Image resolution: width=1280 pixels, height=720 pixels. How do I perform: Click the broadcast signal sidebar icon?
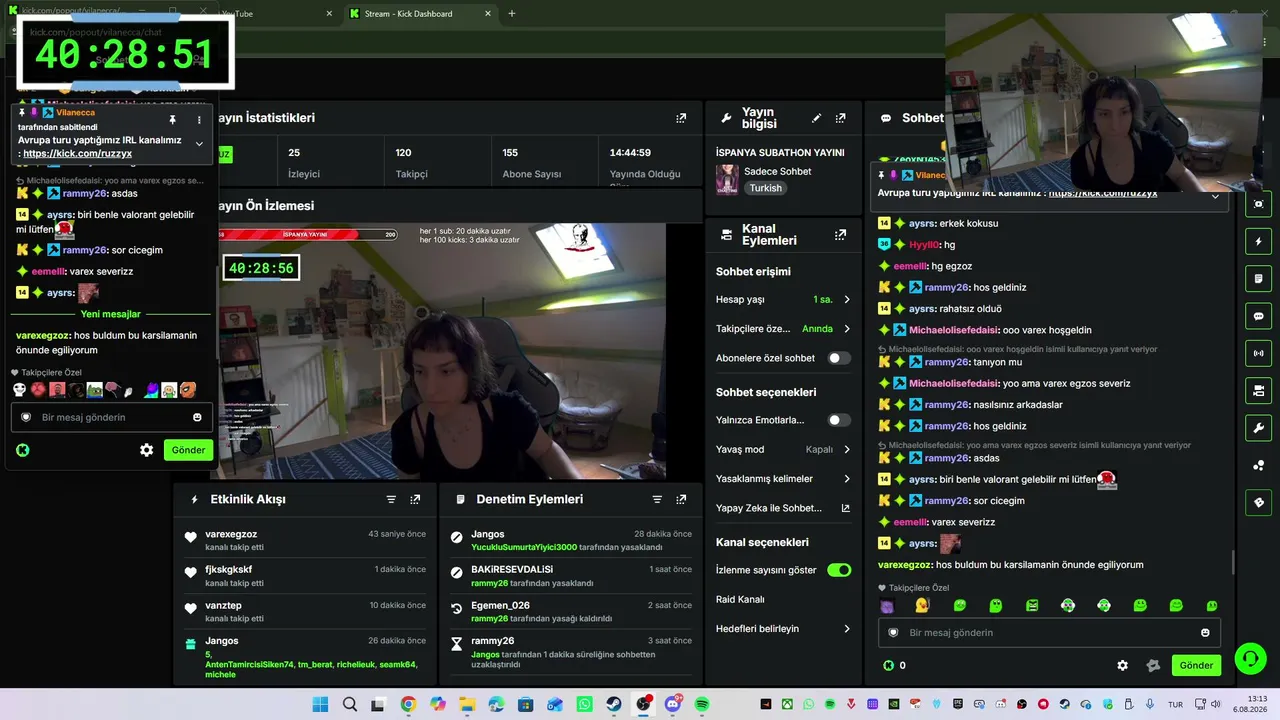coord(1258,353)
